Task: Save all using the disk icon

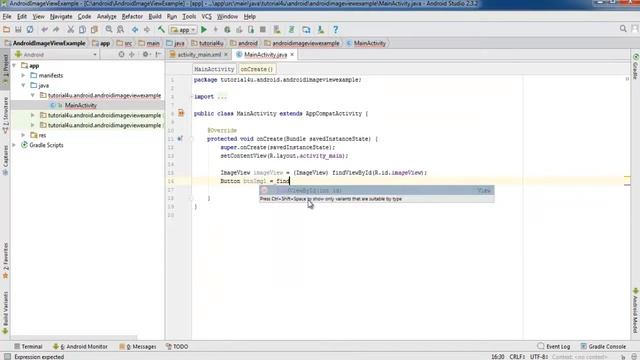Action: 18,29
